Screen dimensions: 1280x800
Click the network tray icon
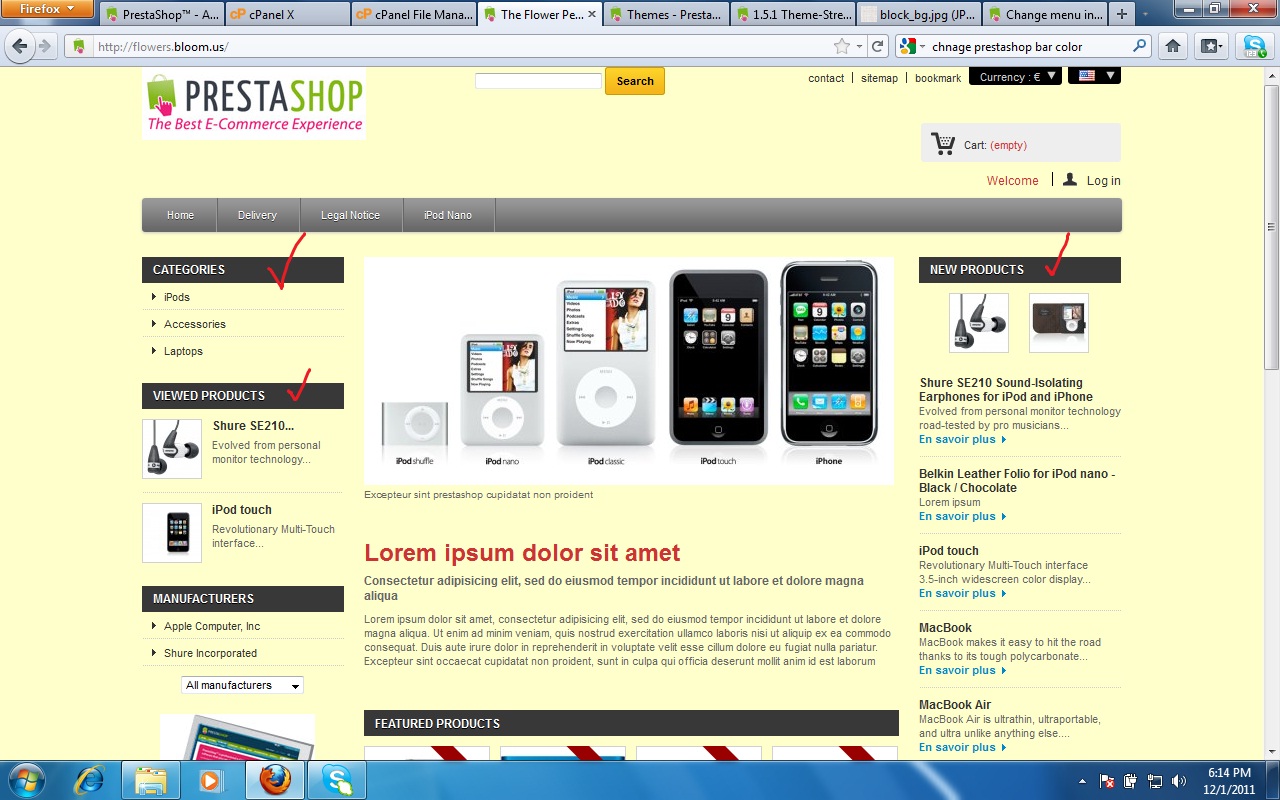click(1155, 780)
